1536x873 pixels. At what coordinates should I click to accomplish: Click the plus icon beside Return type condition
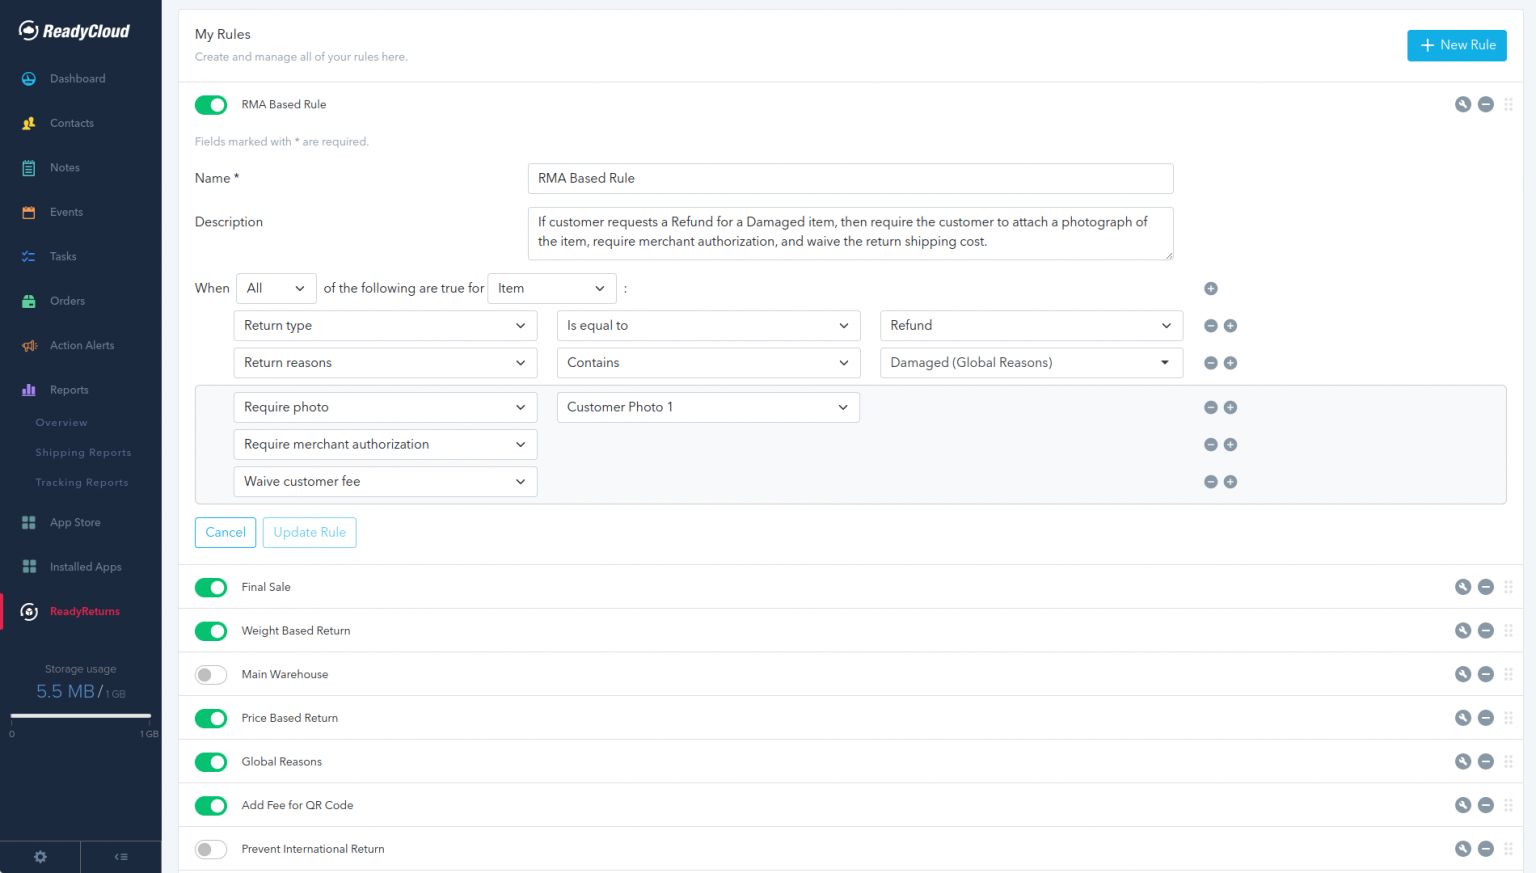[1230, 326]
